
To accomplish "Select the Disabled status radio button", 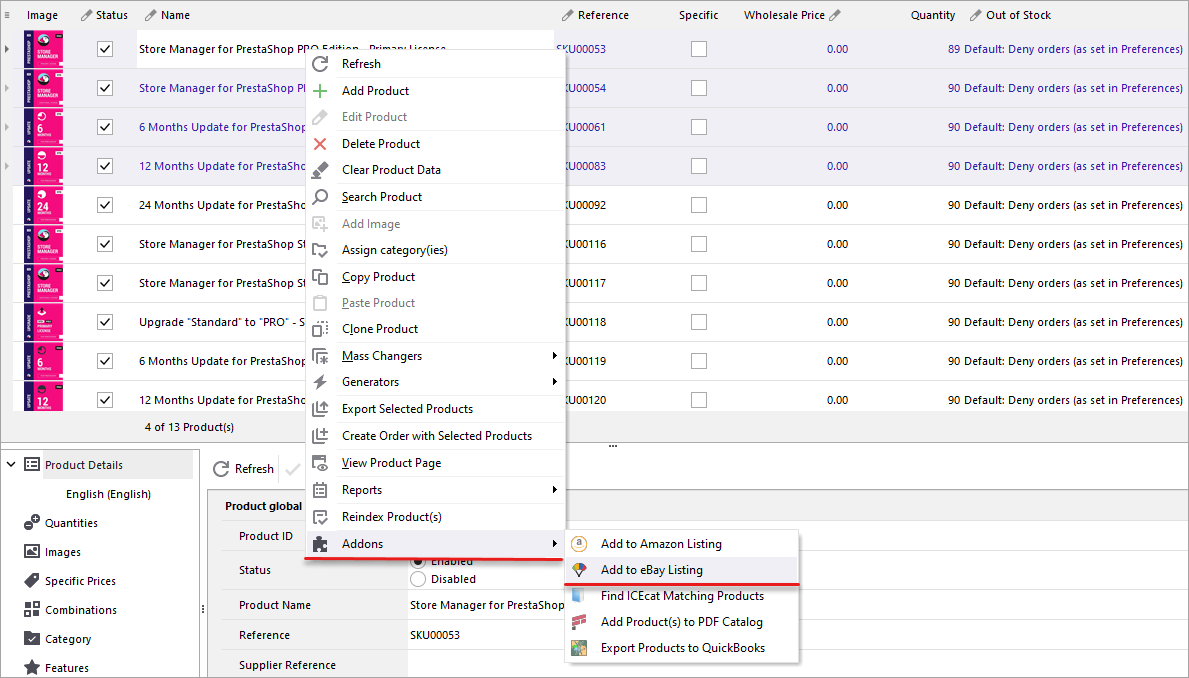I will (x=418, y=579).
